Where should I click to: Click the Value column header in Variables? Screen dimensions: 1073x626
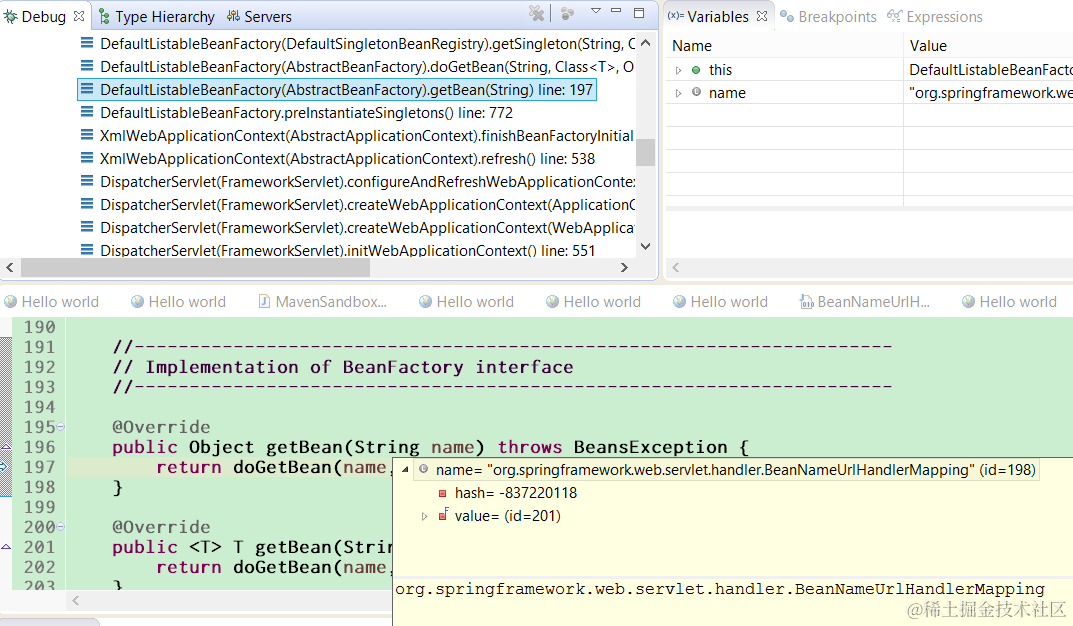coord(928,46)
